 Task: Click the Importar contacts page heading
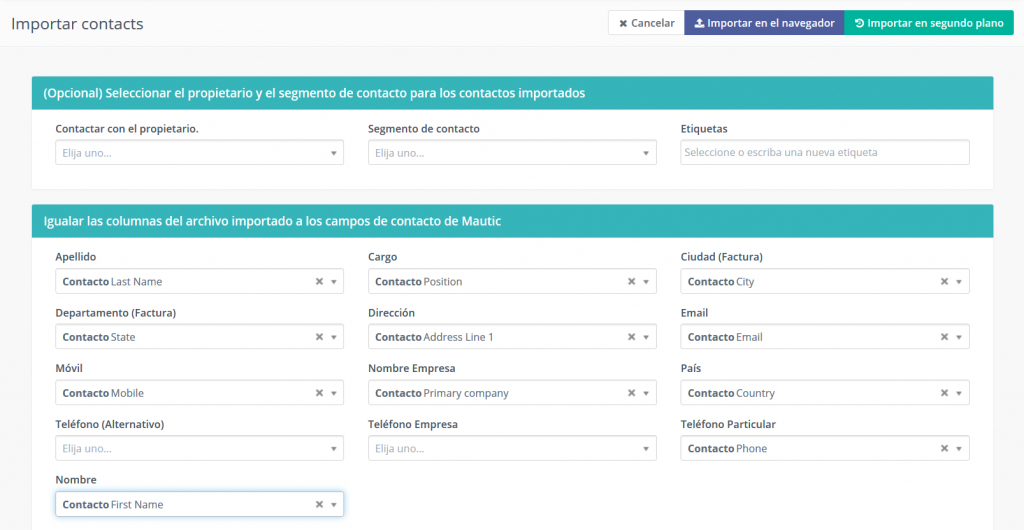pyautogui.click(x=77, y=23)
